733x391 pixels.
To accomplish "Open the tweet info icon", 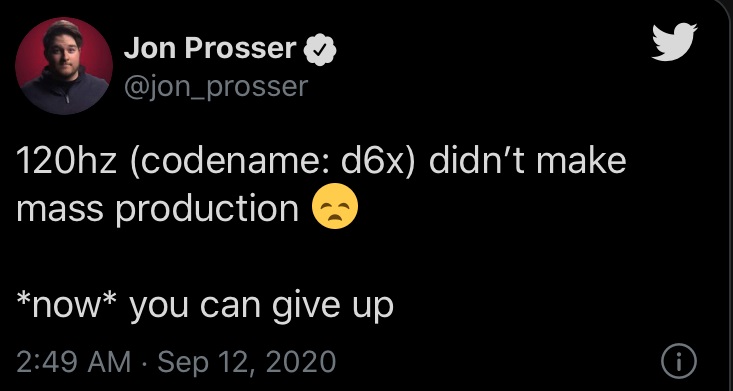I will [679, 361].
